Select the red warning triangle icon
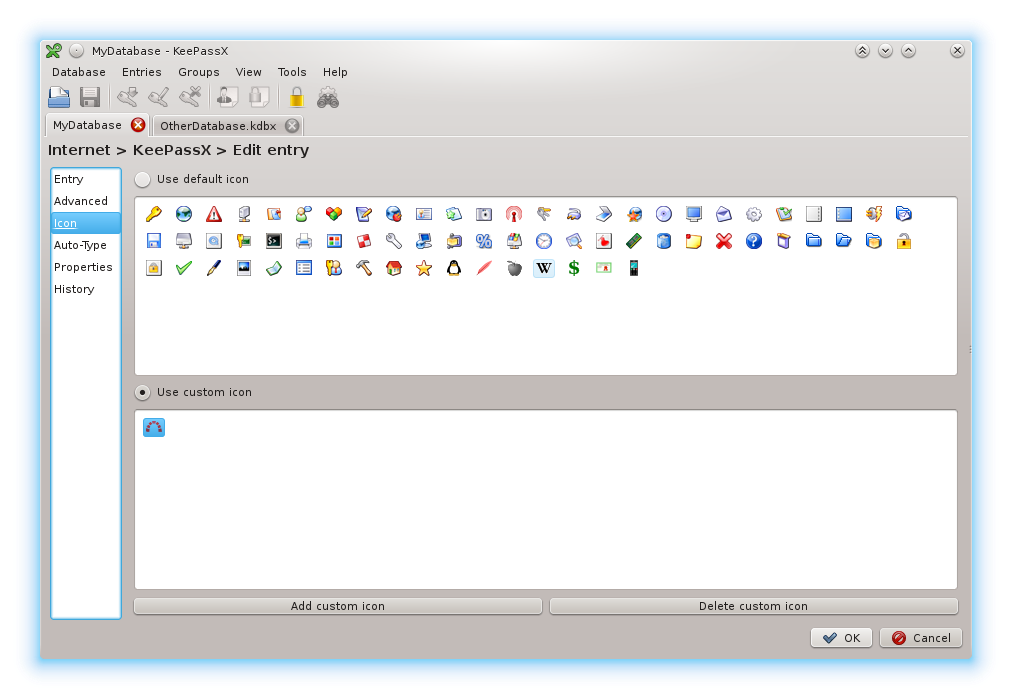The image size is (1012, 699). [214, 214]
